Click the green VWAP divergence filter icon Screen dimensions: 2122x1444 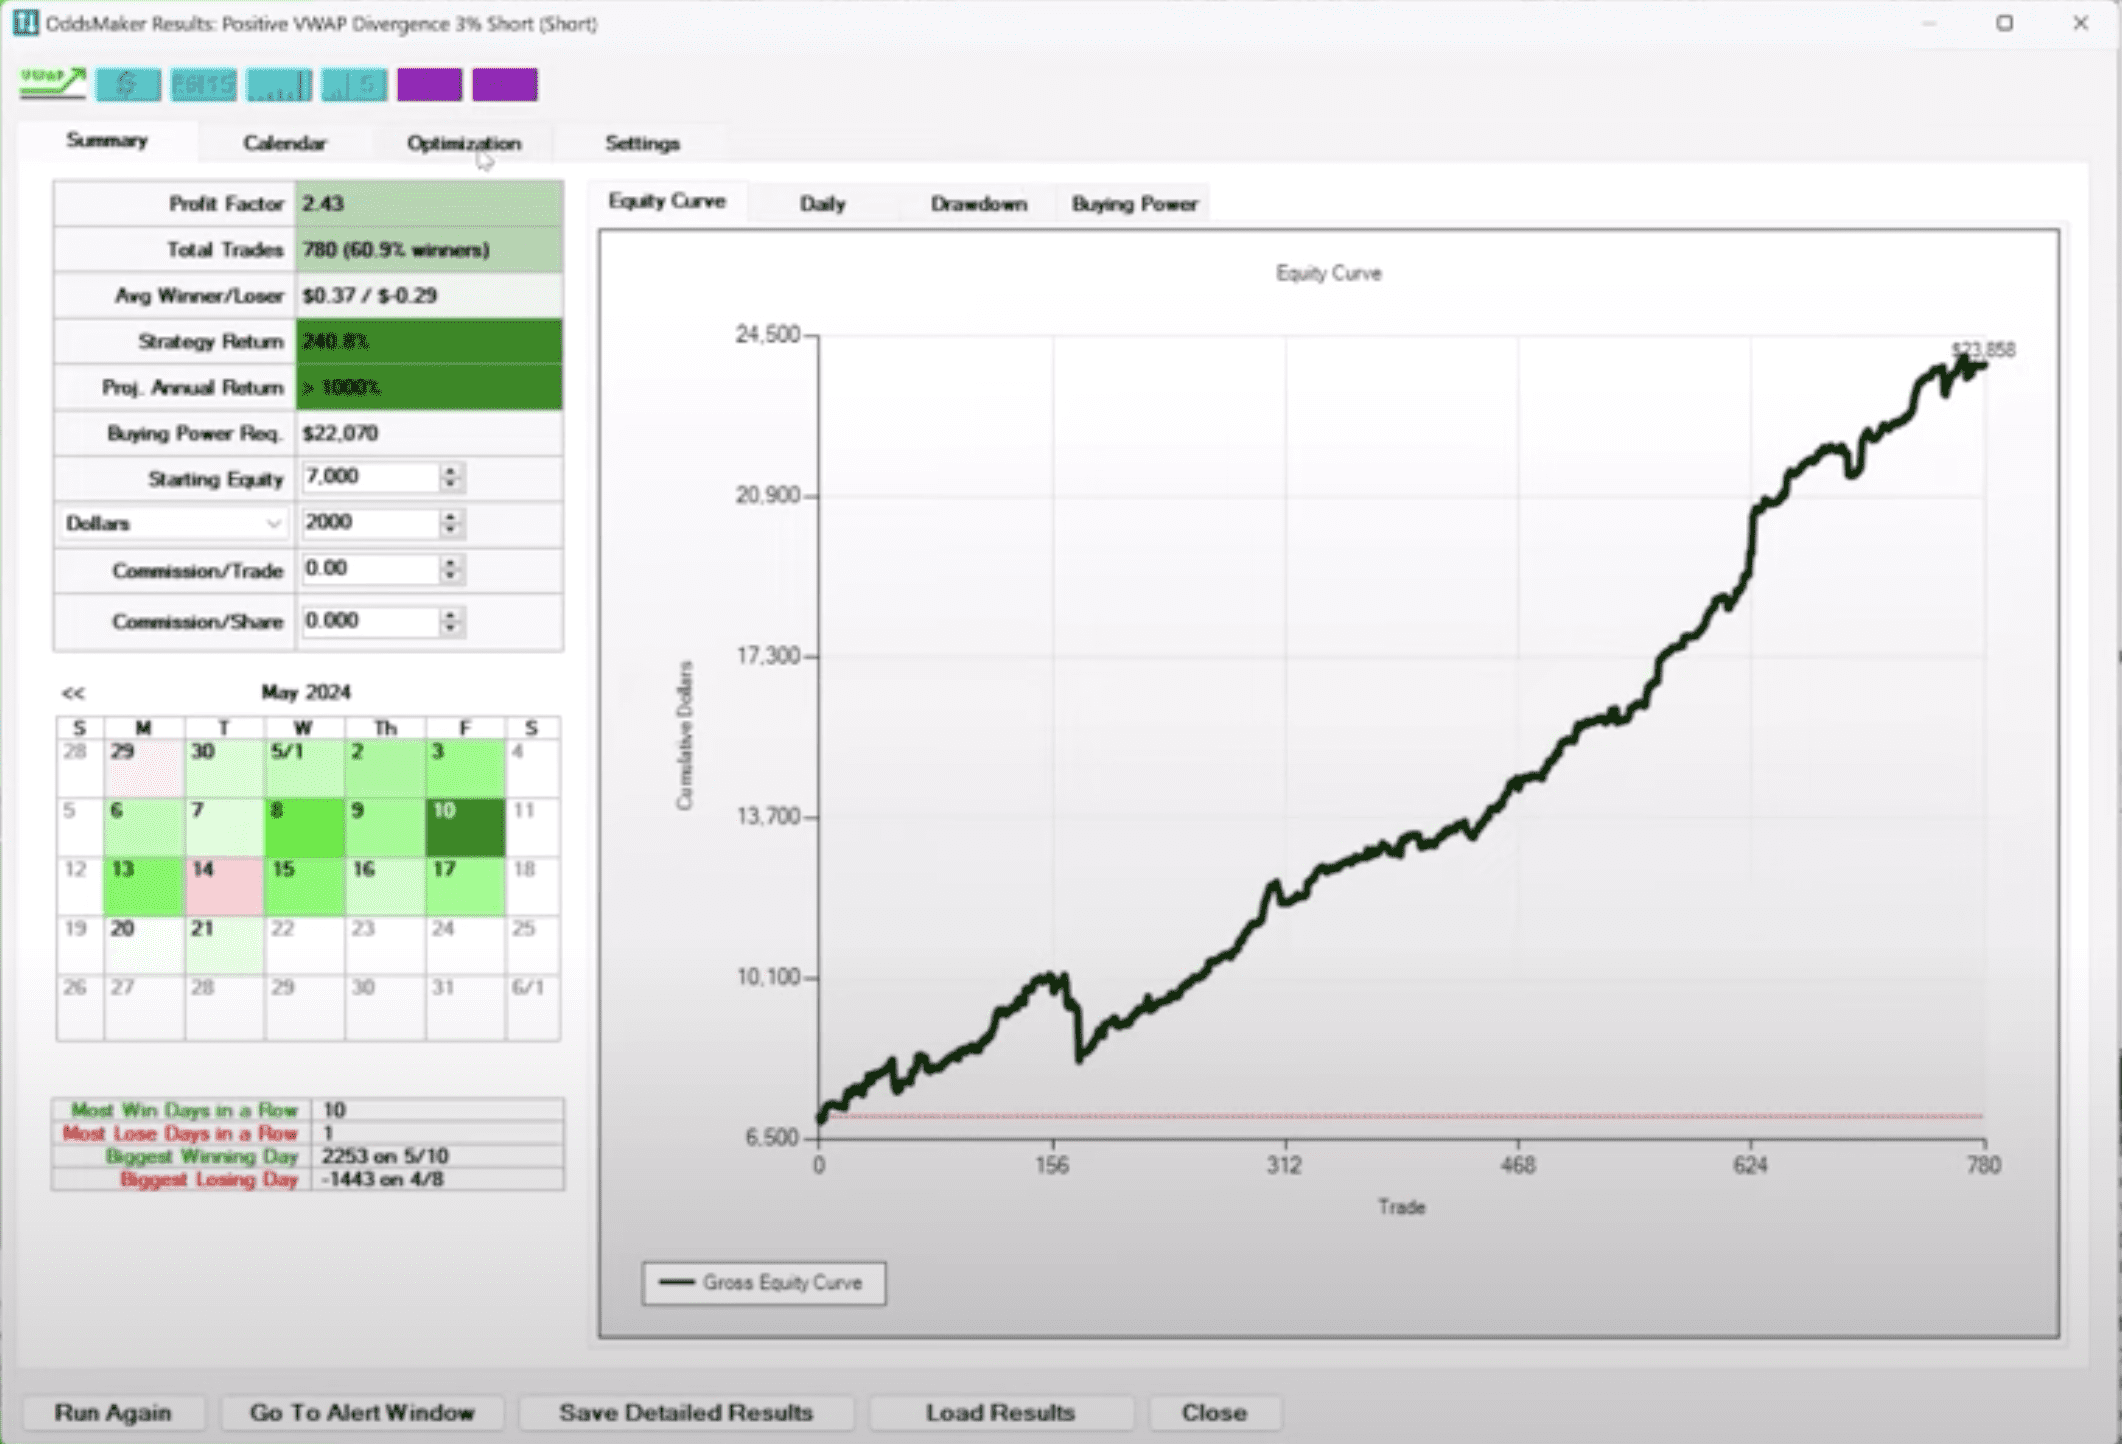(53, 84)
